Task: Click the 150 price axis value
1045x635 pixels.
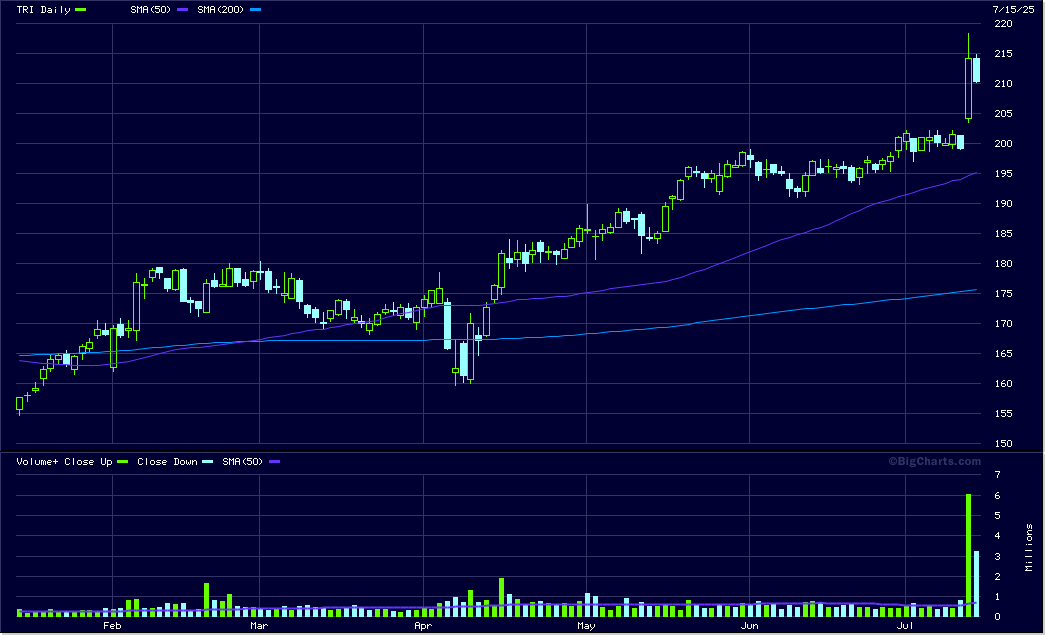Action: [1003, 444]
